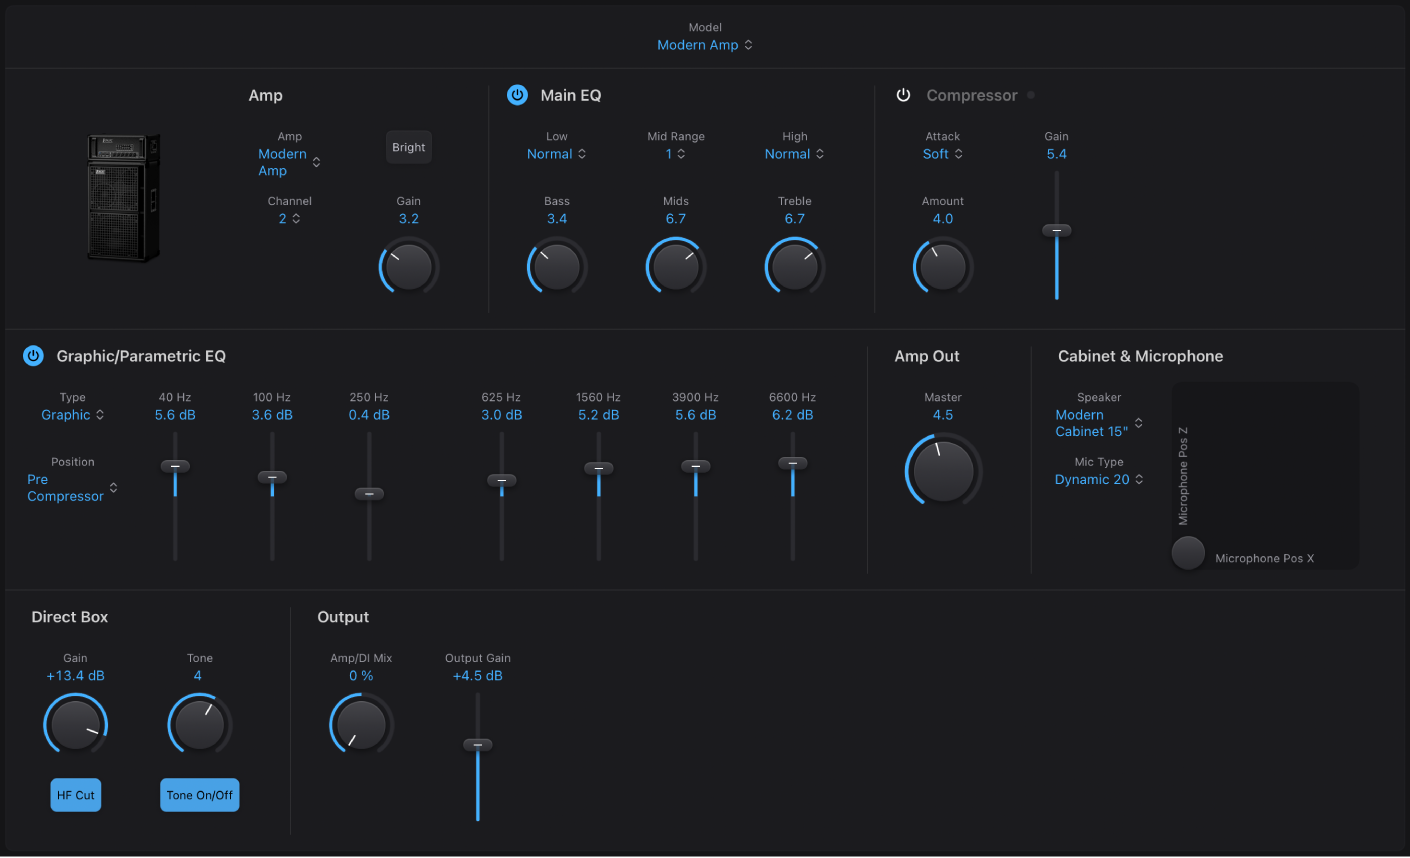Click the Bright button in the Amp section
This screenshot has width=1410, height=858.
tap(408, 147)
